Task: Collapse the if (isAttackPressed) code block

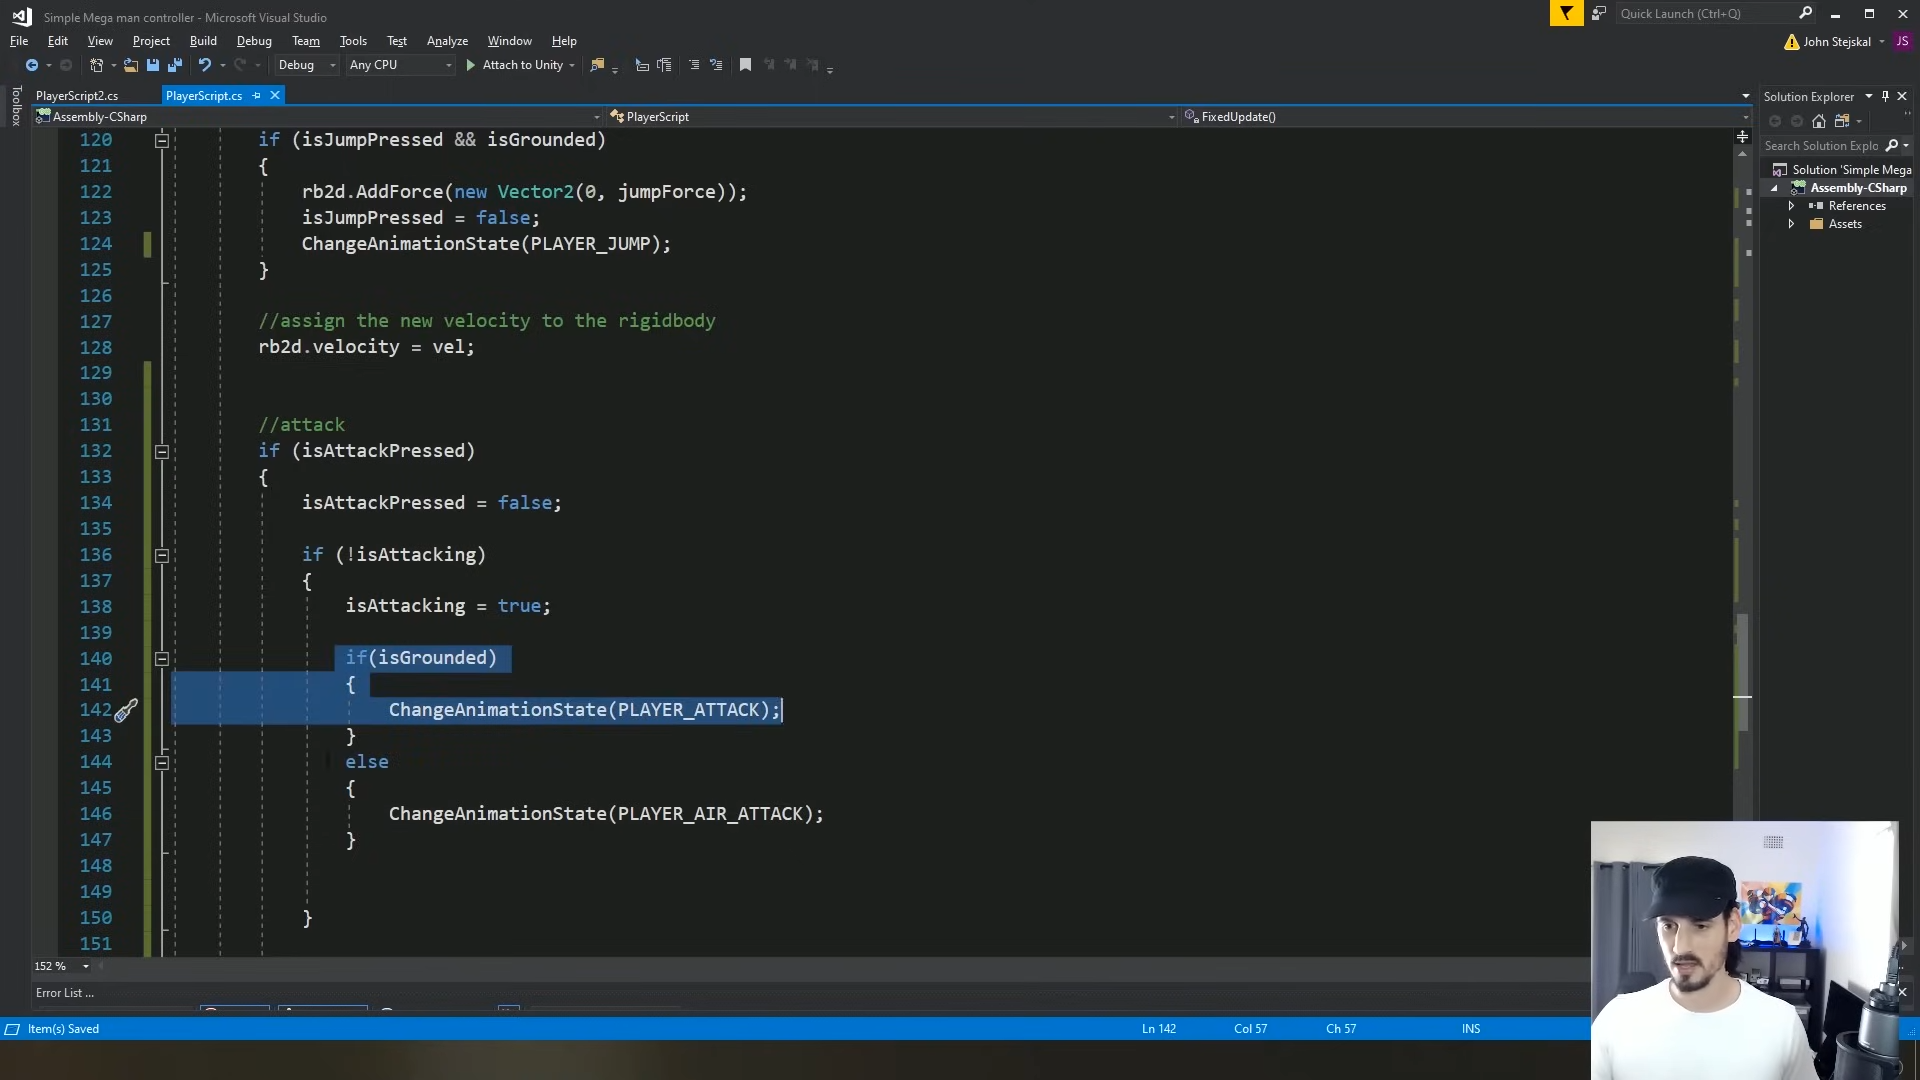Action: (x=162, y=452)
